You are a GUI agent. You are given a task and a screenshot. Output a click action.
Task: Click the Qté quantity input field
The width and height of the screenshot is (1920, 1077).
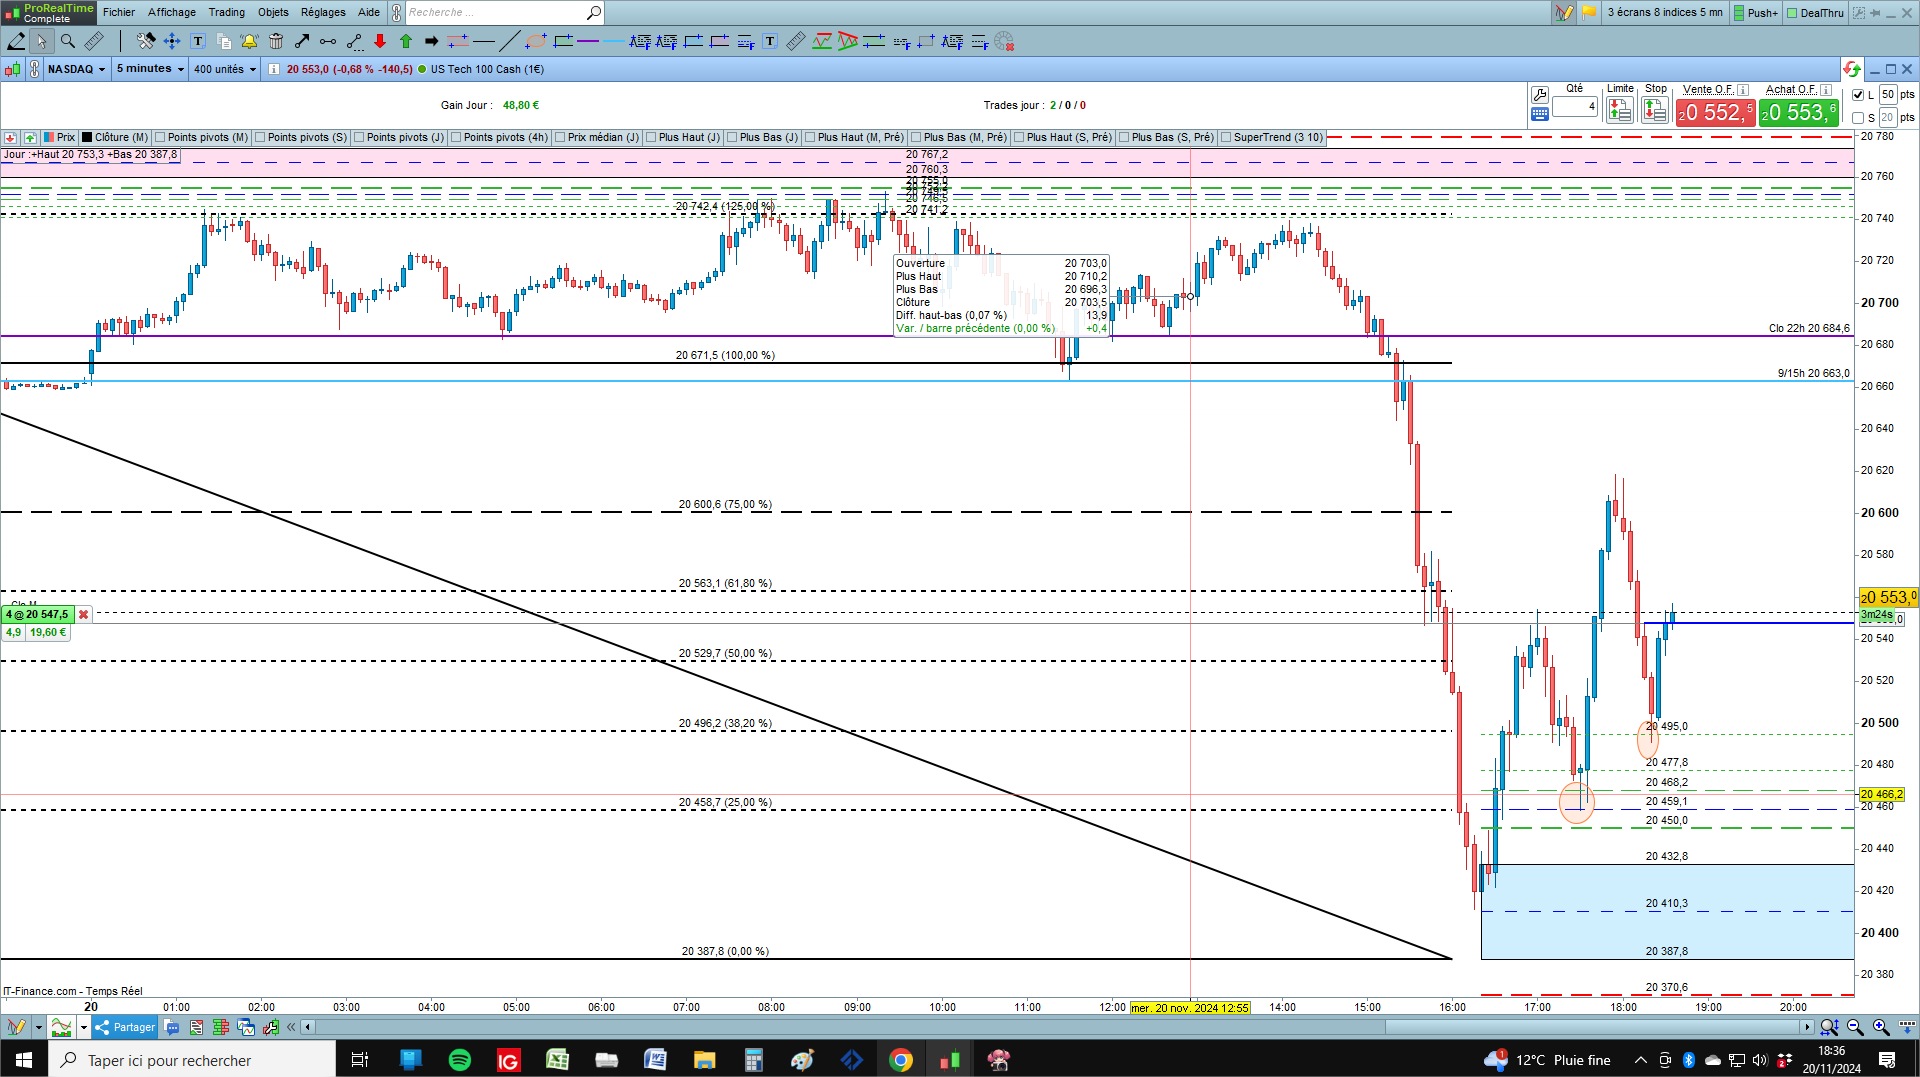pos(1575,106)
